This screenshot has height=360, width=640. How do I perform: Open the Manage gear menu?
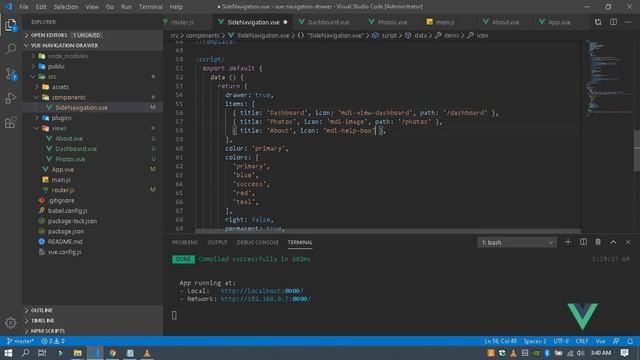pyautogui.click(x=11, y=323)
